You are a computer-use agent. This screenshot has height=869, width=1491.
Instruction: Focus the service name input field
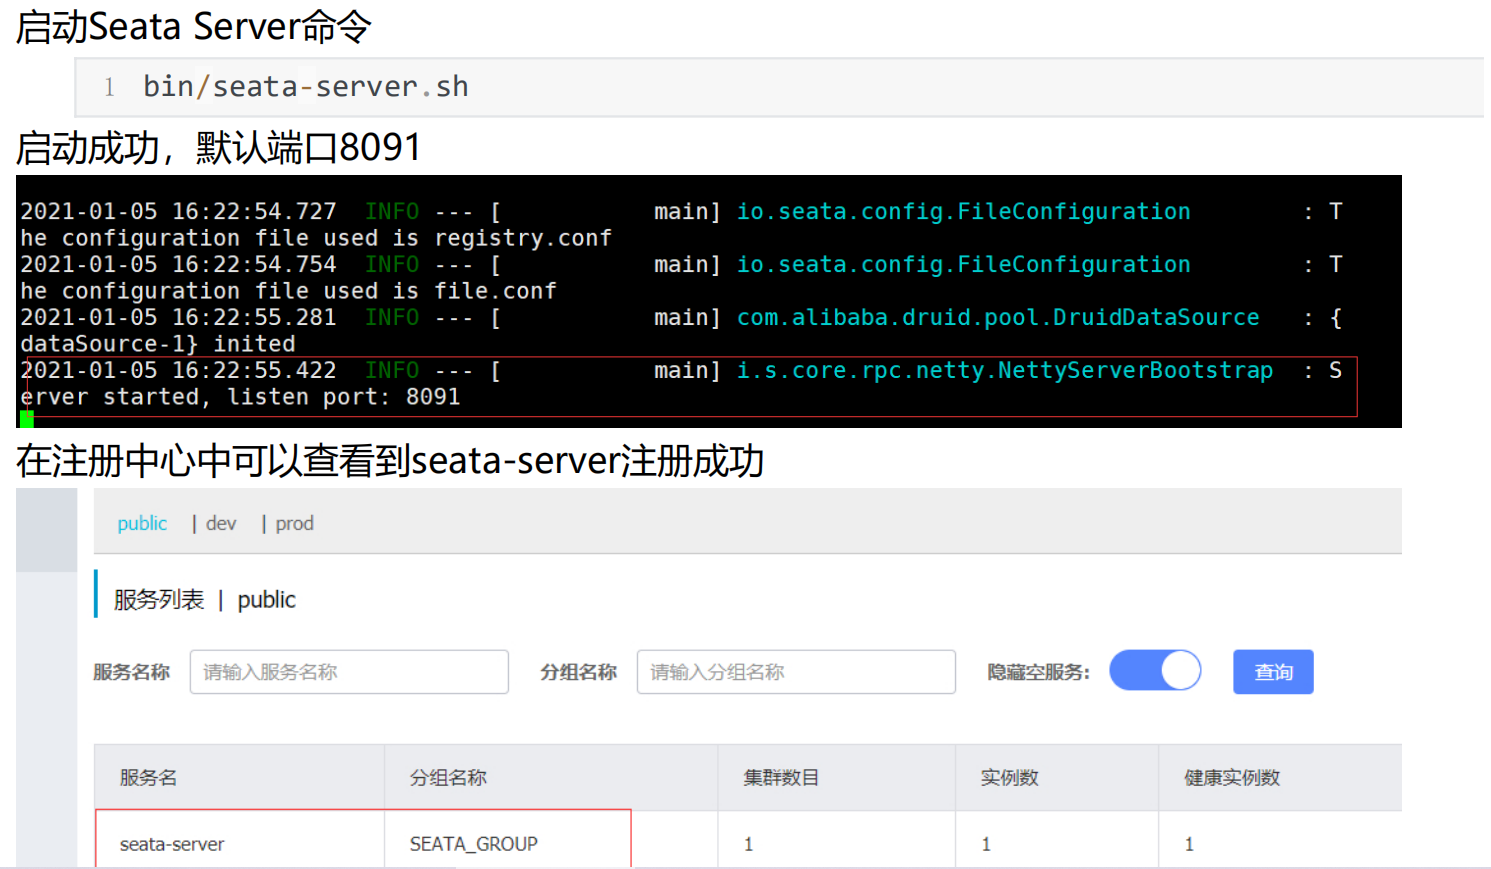(x=349, y=672)
